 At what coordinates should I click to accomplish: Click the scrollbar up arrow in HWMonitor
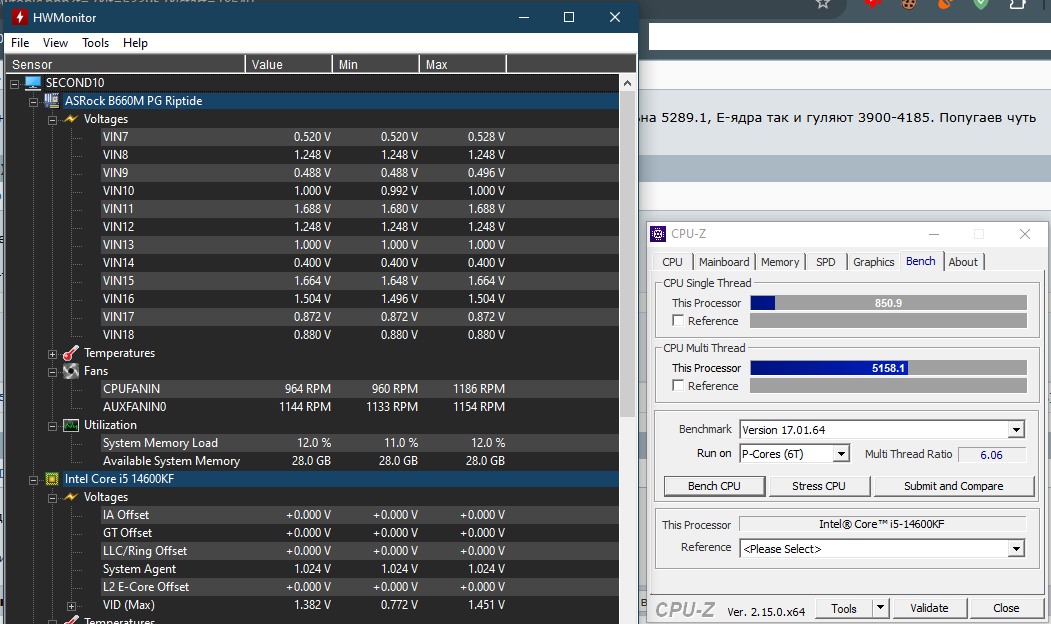click(x=627, y=83)
